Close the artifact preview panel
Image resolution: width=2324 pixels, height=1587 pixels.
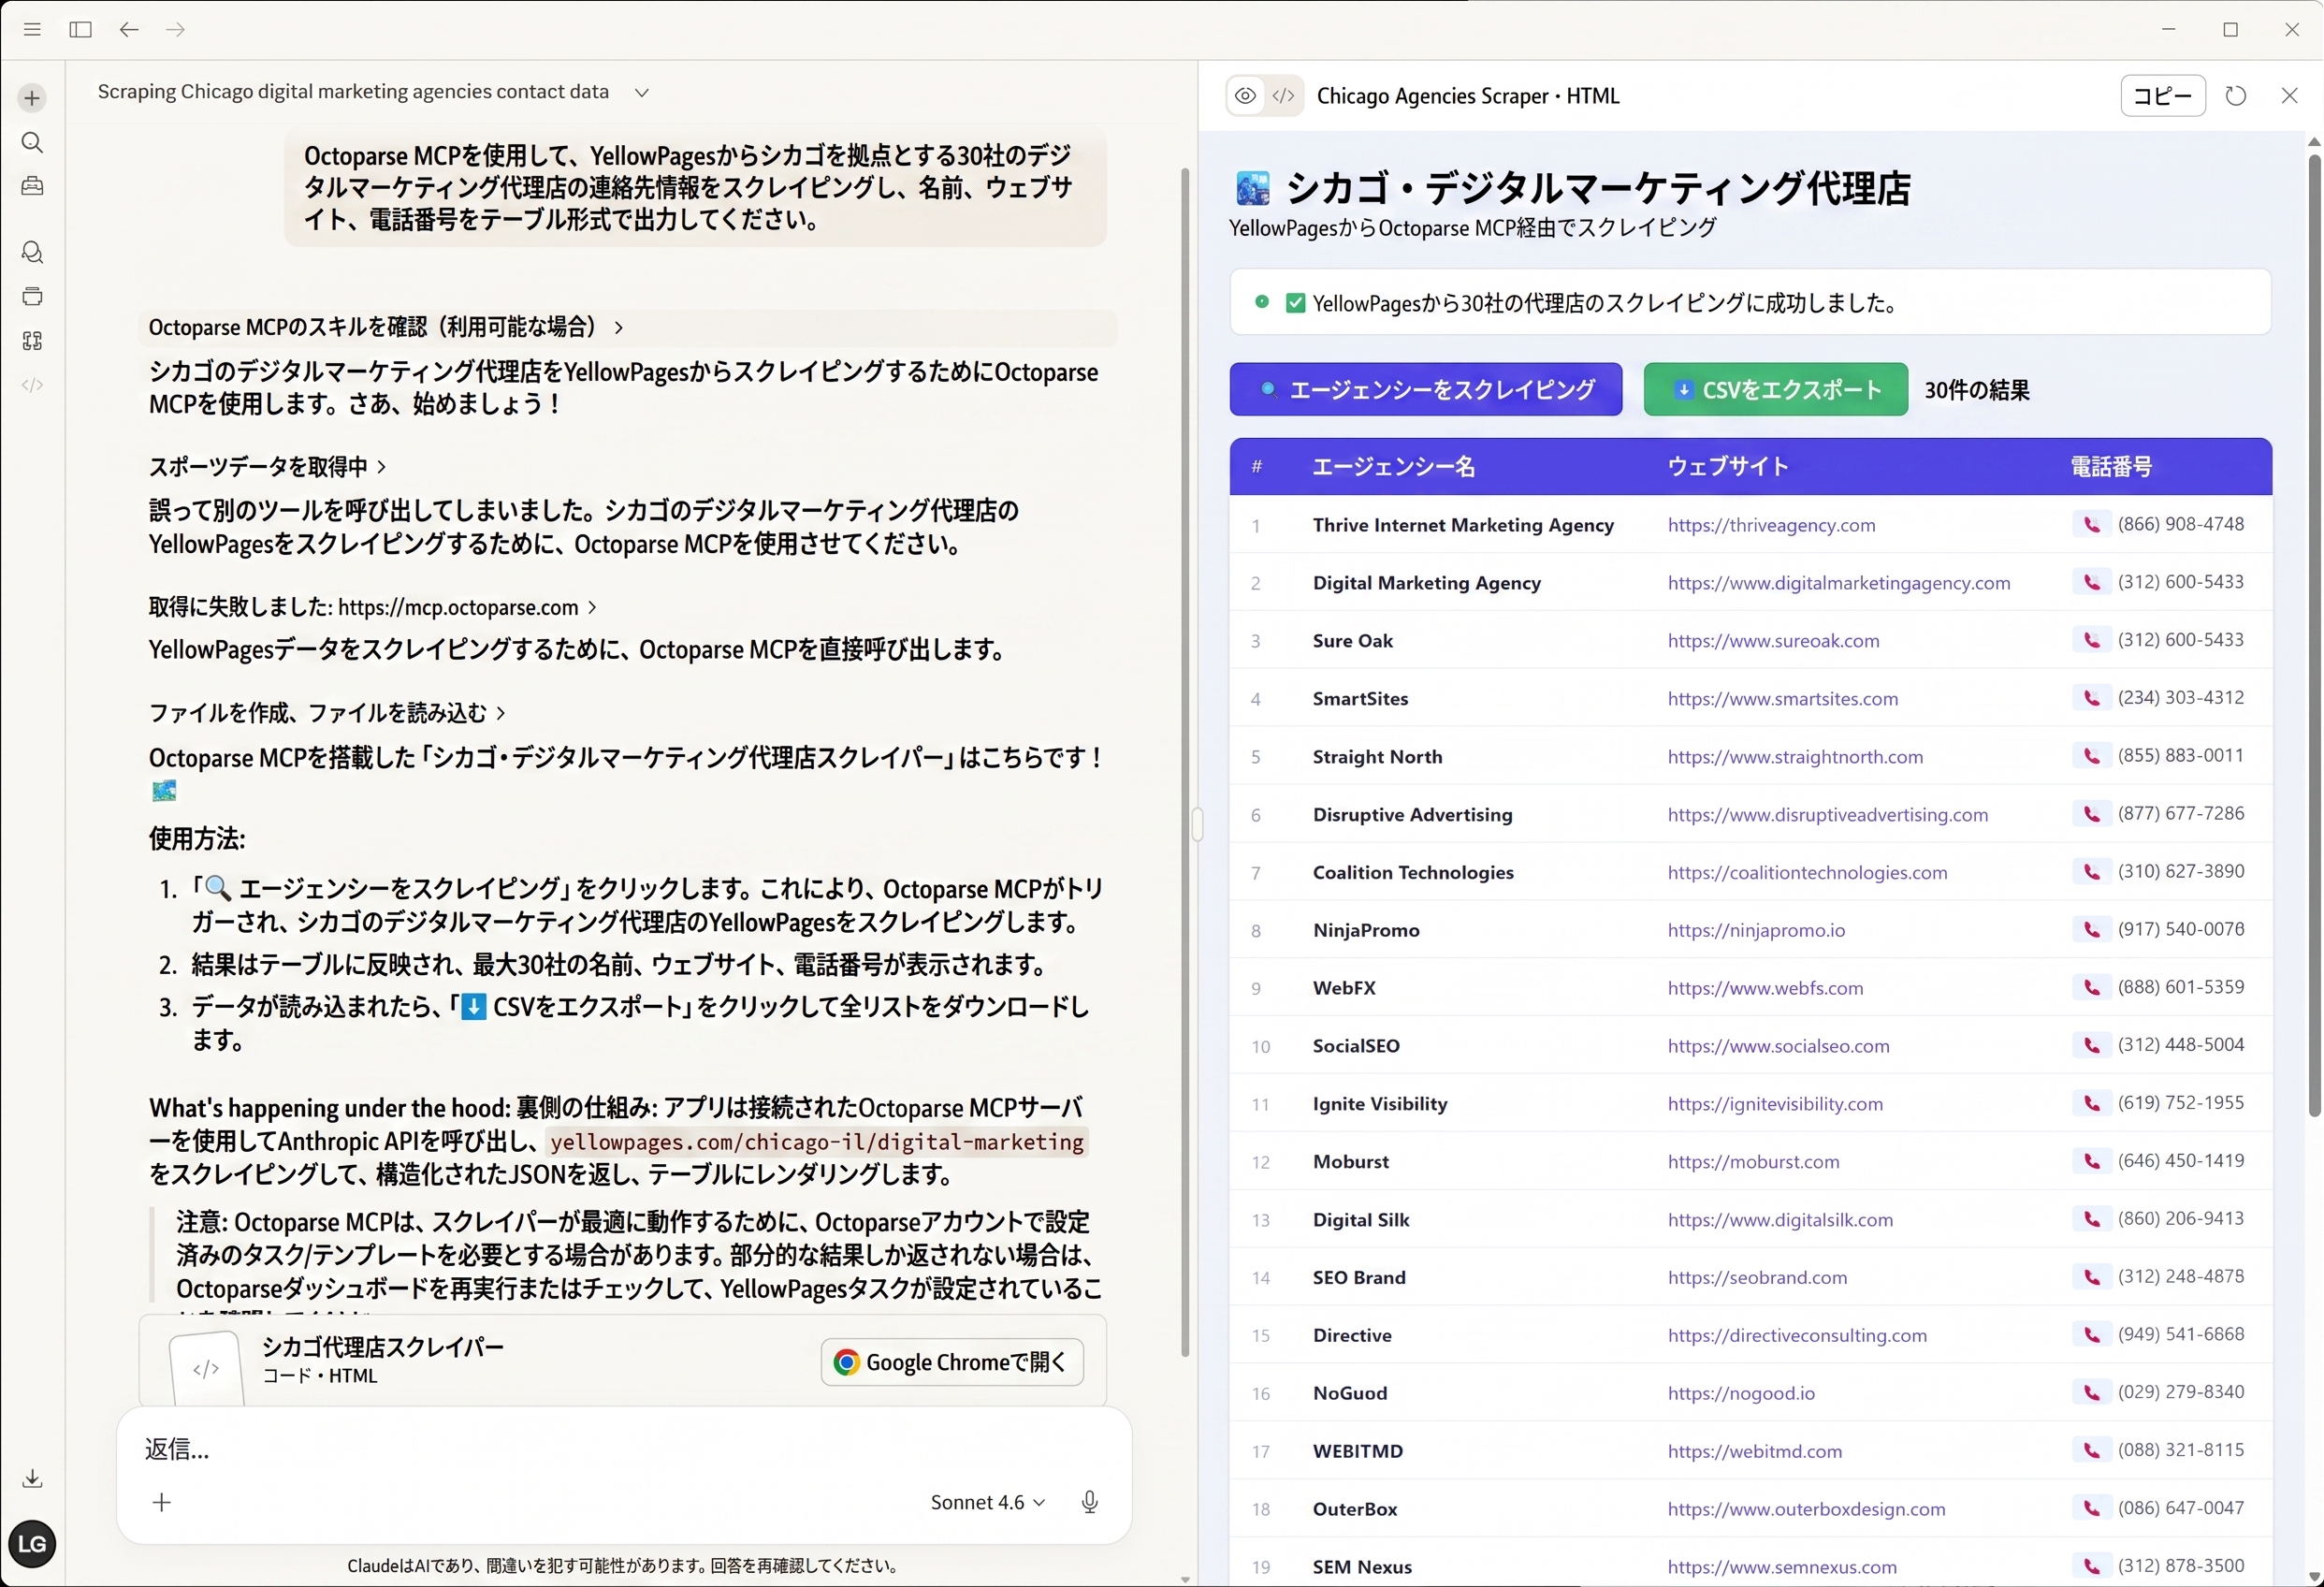[x=2289, y=96]
